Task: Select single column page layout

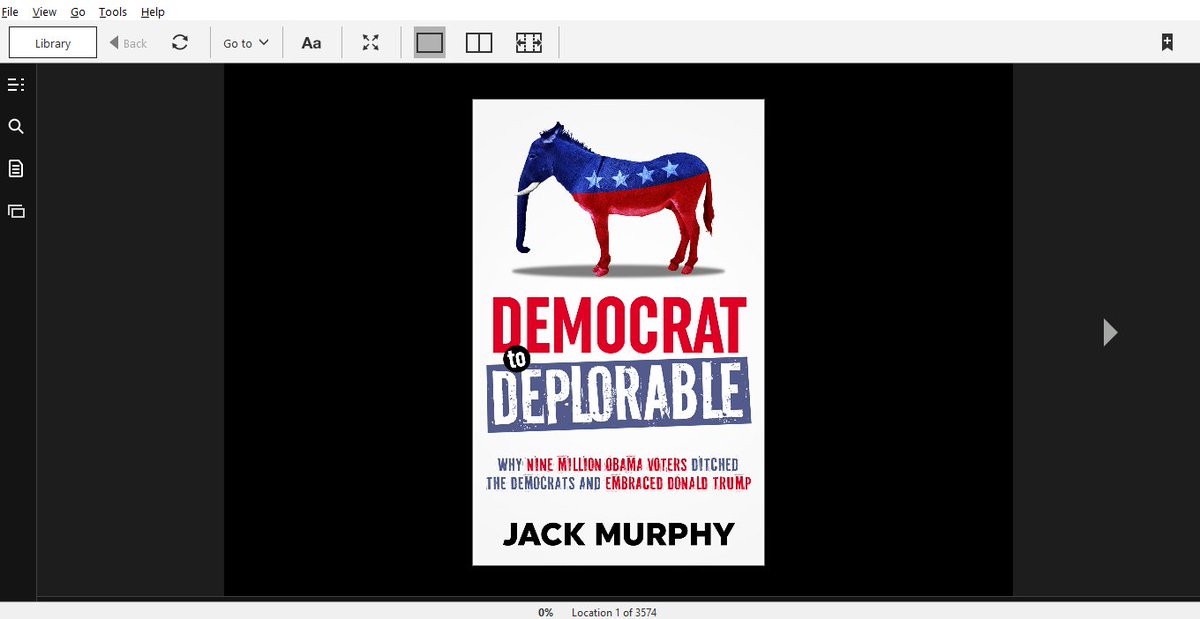Action: point(430,43)
